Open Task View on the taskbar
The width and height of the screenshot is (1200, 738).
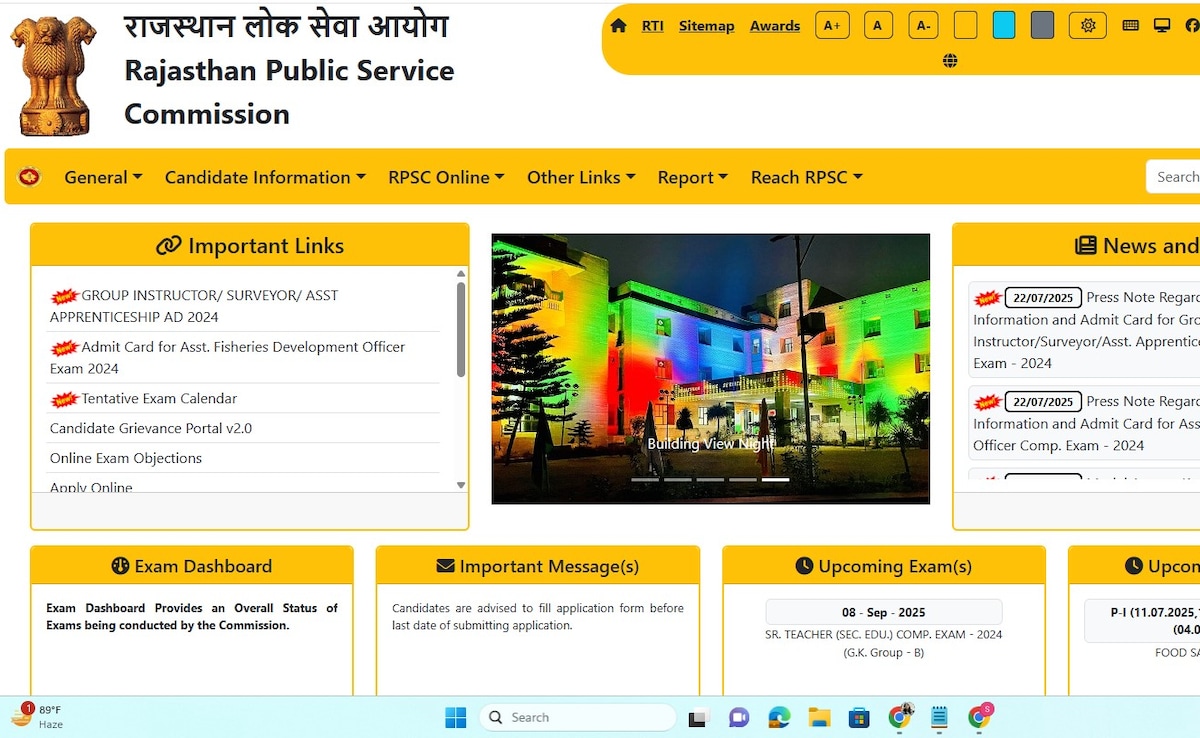pyautogui.click(x=698, y=717)
